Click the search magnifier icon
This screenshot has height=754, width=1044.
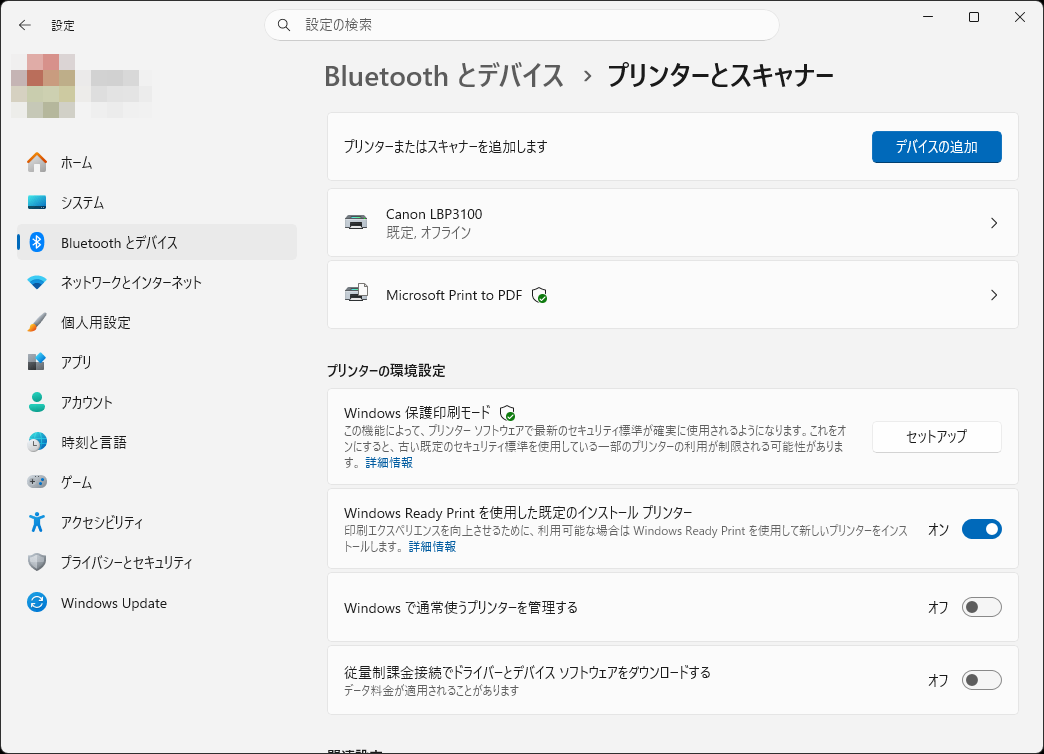tap(284, 25)
